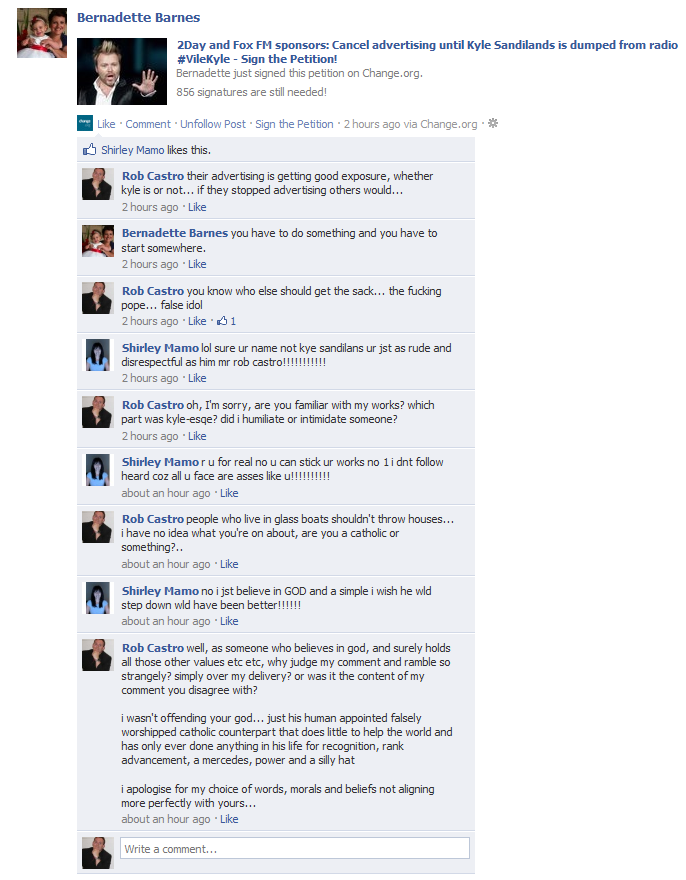Open the petition title link about 2Day and Fox FM sponsors

point(427,52)
